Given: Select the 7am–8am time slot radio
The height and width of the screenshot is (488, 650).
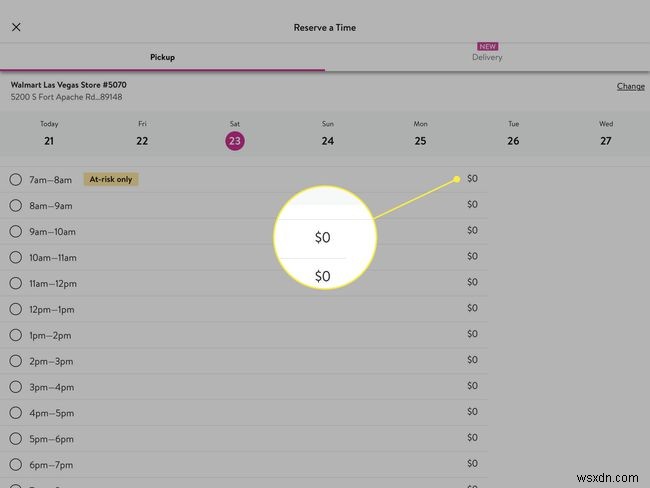Looking at the screenshot, I should tap(16, 180).
